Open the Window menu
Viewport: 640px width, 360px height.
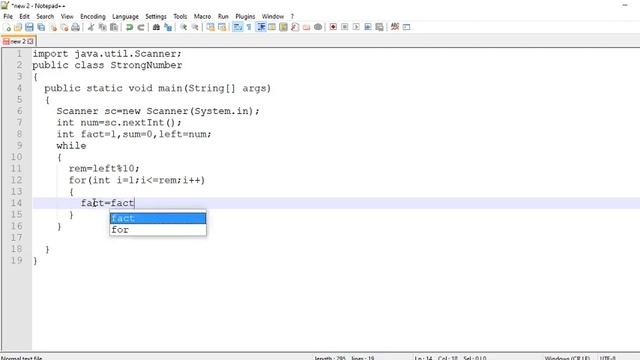coord(273,16)
